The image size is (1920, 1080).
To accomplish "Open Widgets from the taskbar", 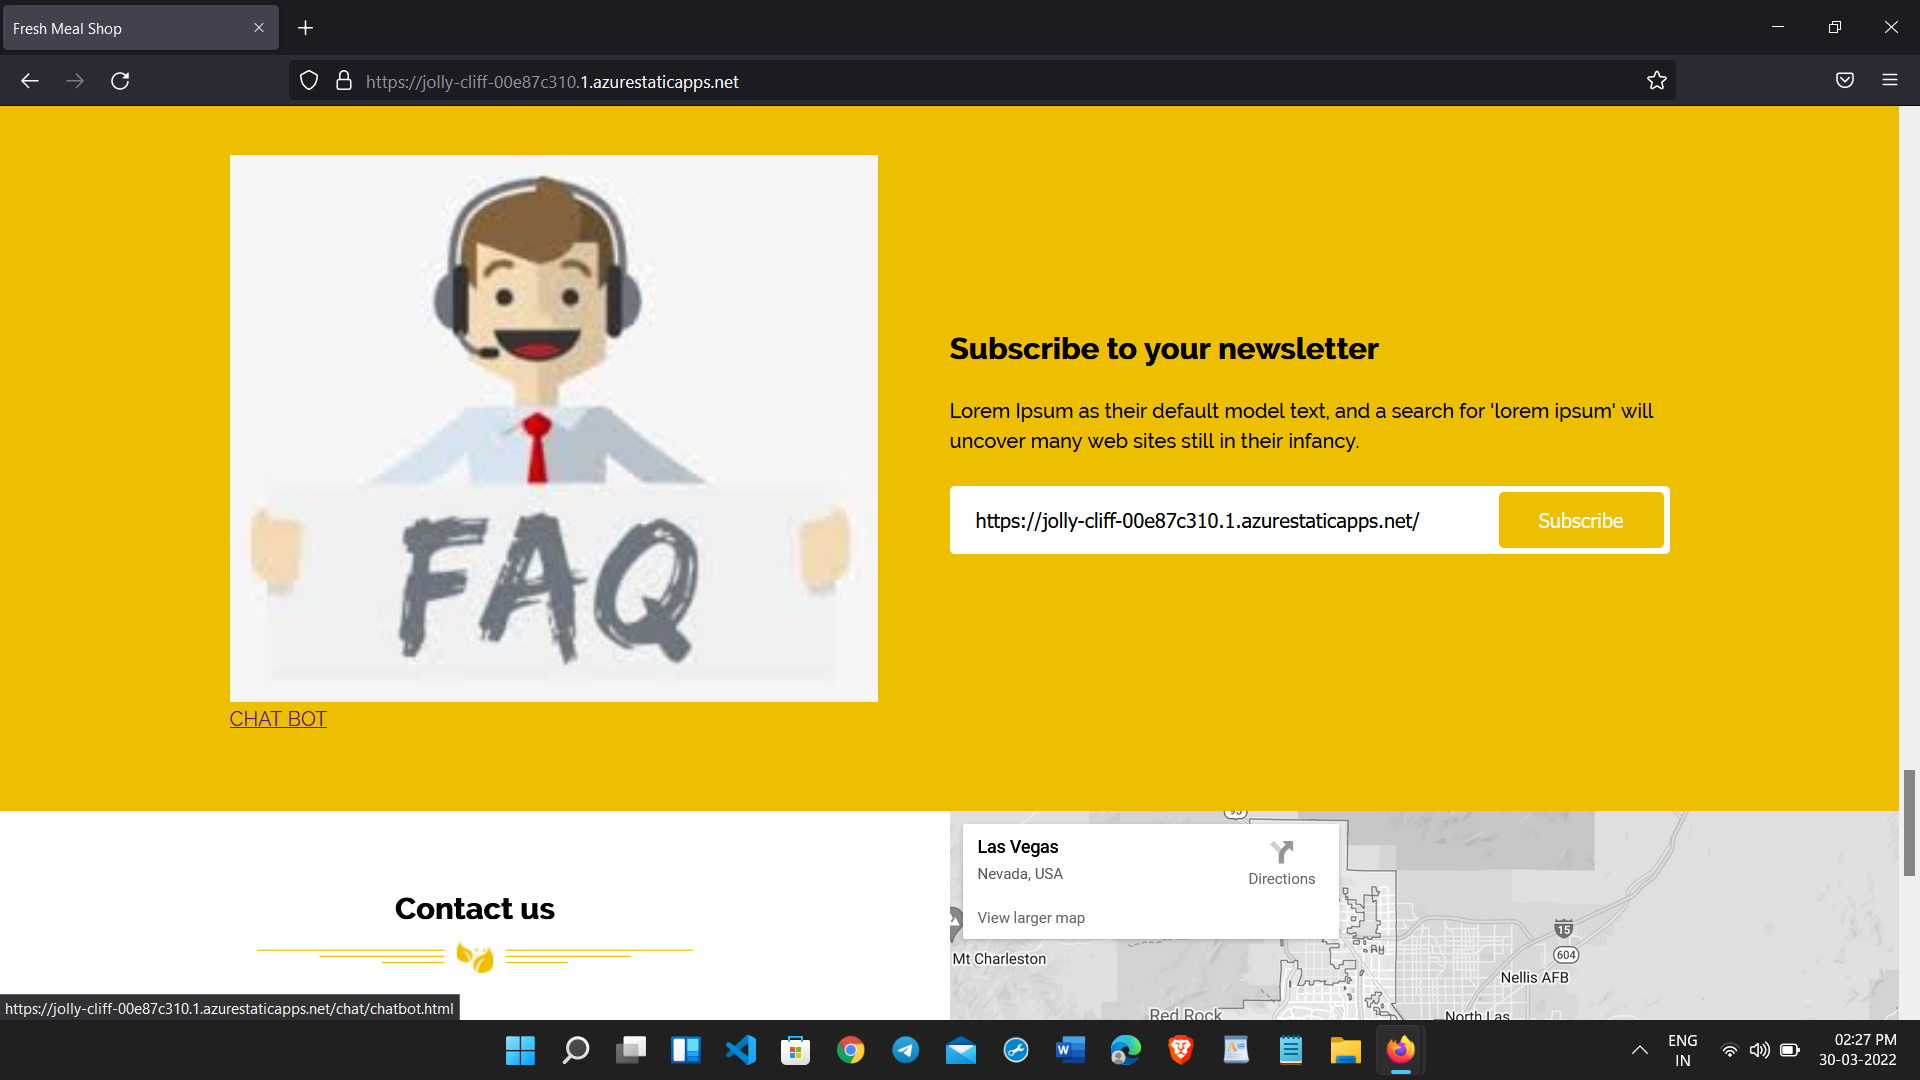I will tap(686, 1050).
